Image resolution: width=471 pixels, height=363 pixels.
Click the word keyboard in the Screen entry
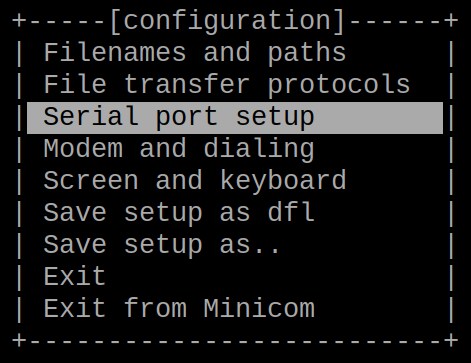click(x=283, y=181)
